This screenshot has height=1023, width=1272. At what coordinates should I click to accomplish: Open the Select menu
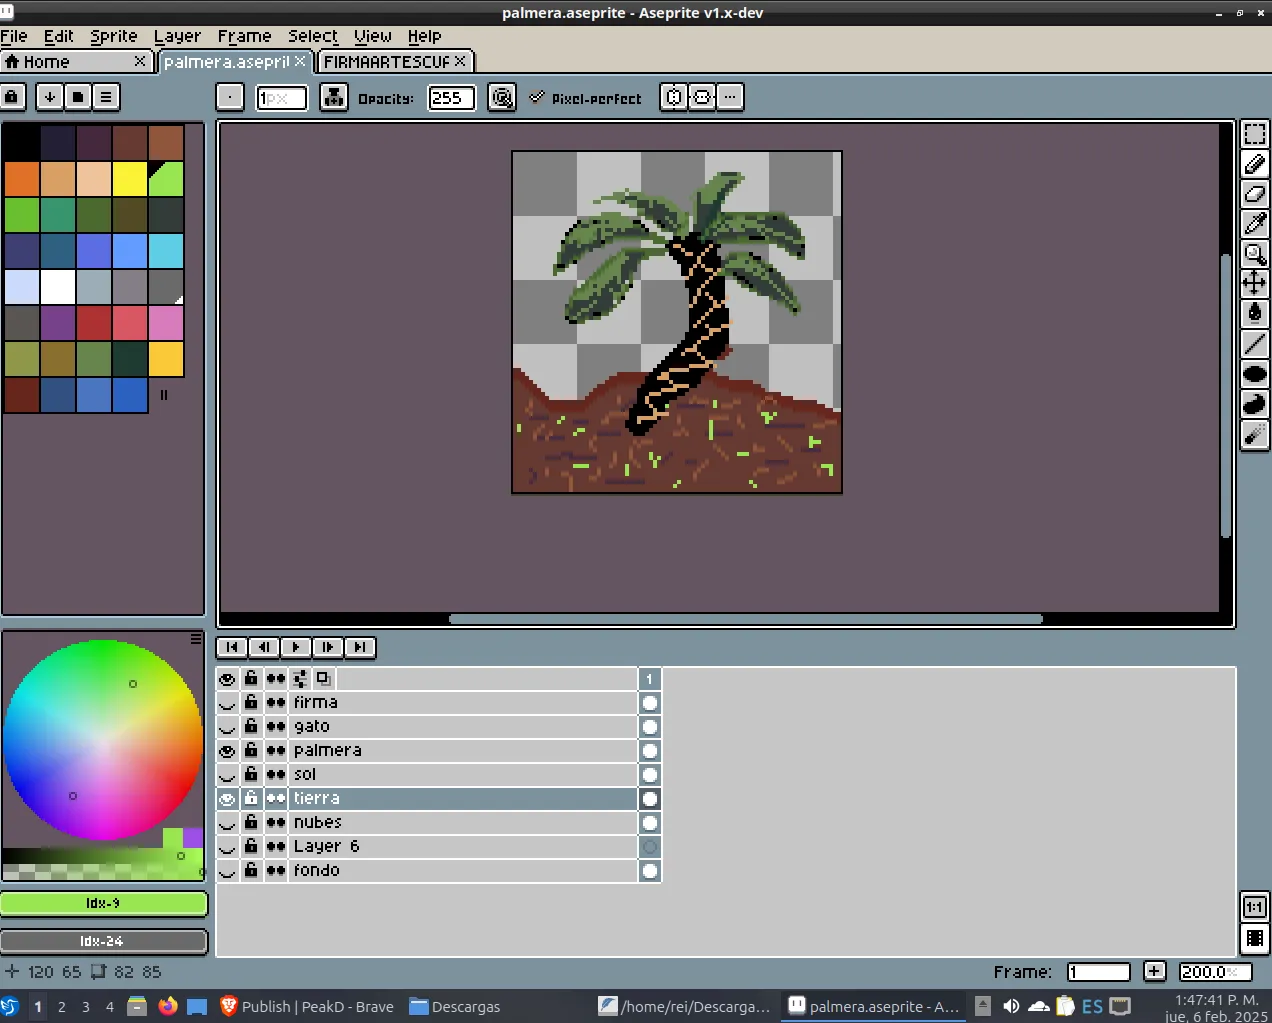[313, 36]
